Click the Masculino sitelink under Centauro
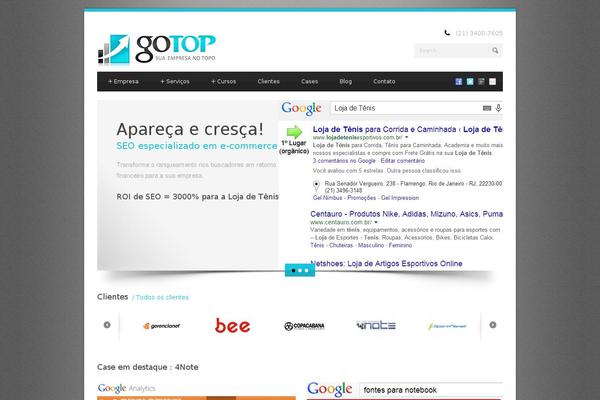The height and width of the screenshot is (400, 600). tap(371, 245)
